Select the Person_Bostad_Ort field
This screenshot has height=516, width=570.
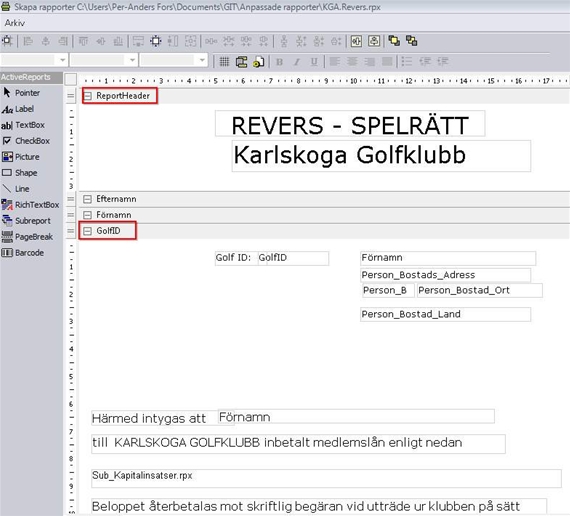pyautogui.click(x=479, y=291)
